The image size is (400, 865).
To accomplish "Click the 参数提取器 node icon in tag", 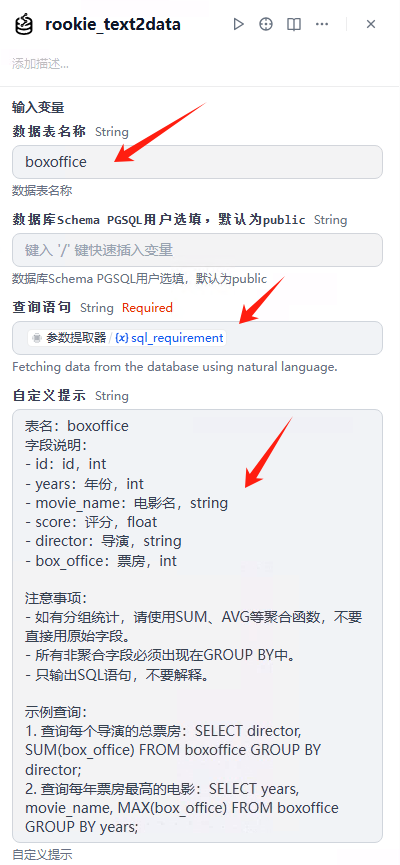I will (x=37, y=338).
